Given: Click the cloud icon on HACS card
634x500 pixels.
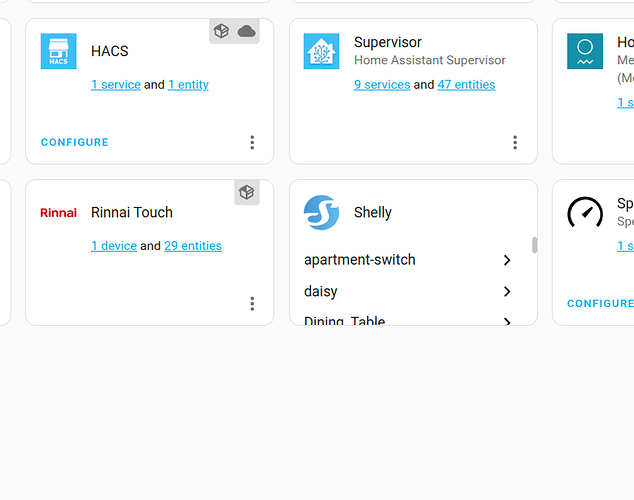Looking at the screenshot, I should [x=246, y=32].
